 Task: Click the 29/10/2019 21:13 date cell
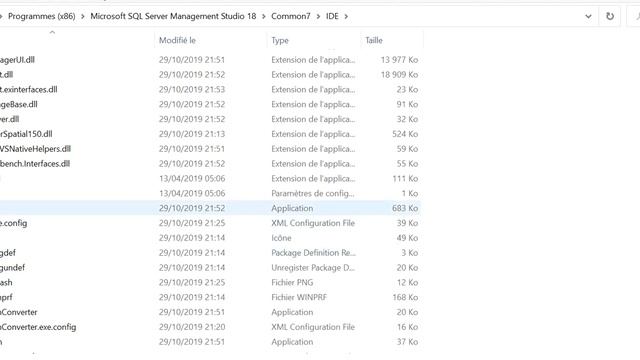pyautogui.click(x=192, y=134)
